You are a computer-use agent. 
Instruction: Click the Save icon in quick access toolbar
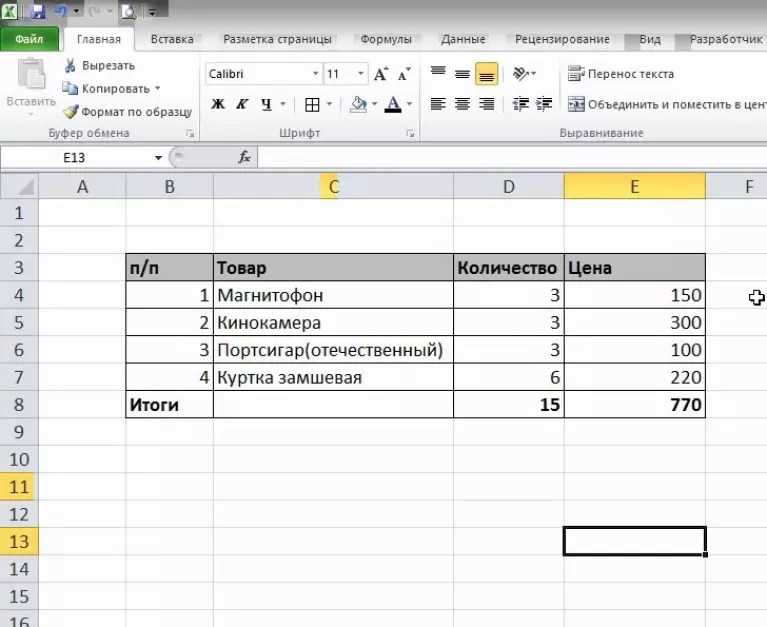click(x=38, y=10)
